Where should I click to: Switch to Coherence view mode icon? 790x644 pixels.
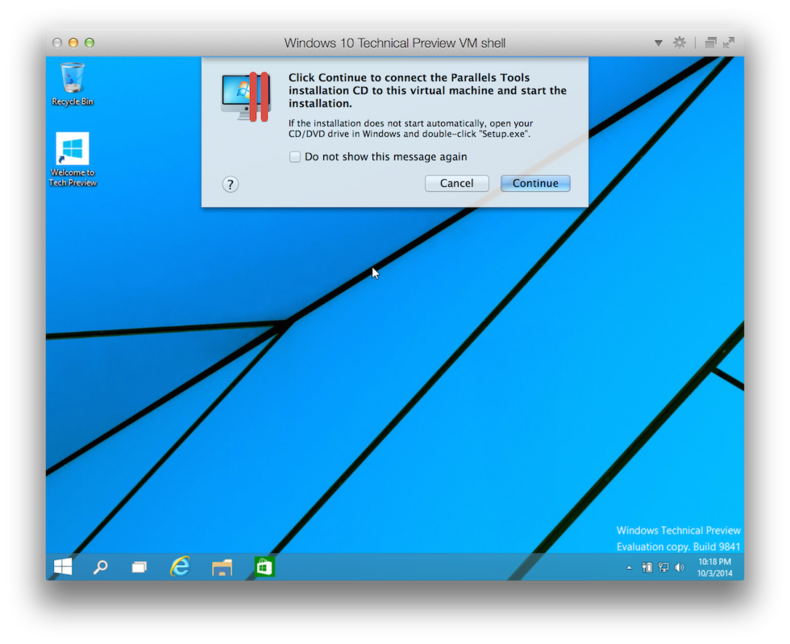pyautogui.click(x=710, y=43)
